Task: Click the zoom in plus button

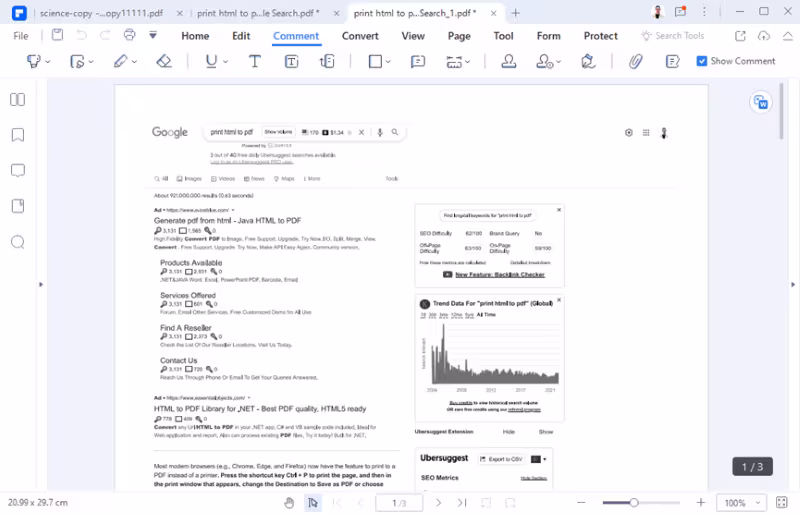Action: point(701,503)
